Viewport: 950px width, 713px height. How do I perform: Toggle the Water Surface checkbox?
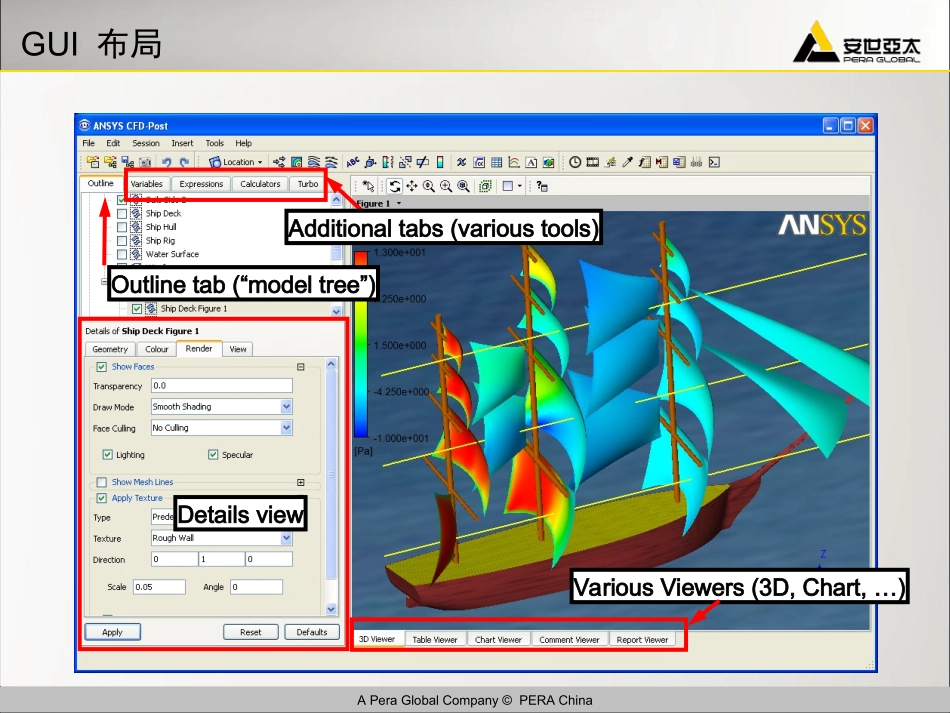click(122, 254)
